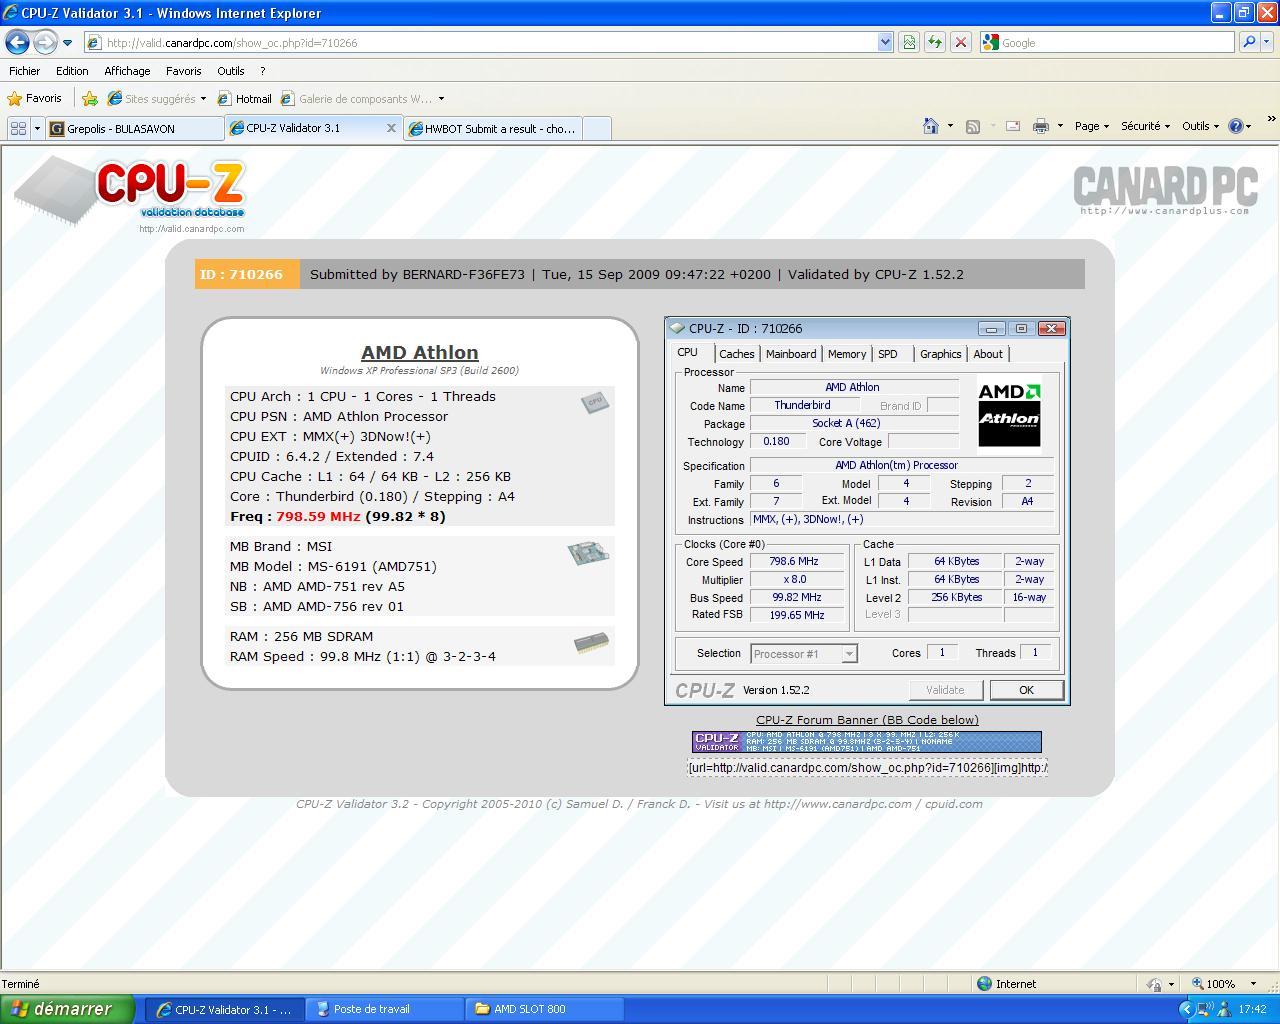Open the Processor #1 selection dropdown

pos(803,654)
